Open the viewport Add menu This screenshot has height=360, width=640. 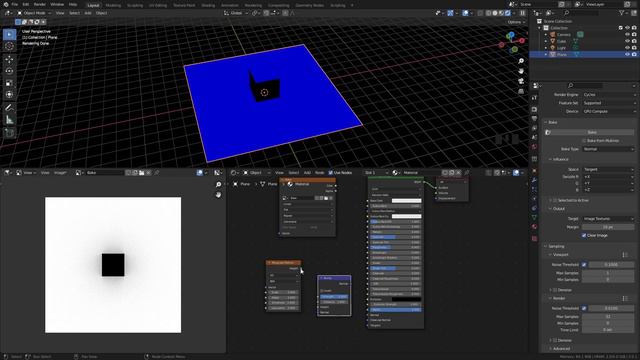coord(88,13)
